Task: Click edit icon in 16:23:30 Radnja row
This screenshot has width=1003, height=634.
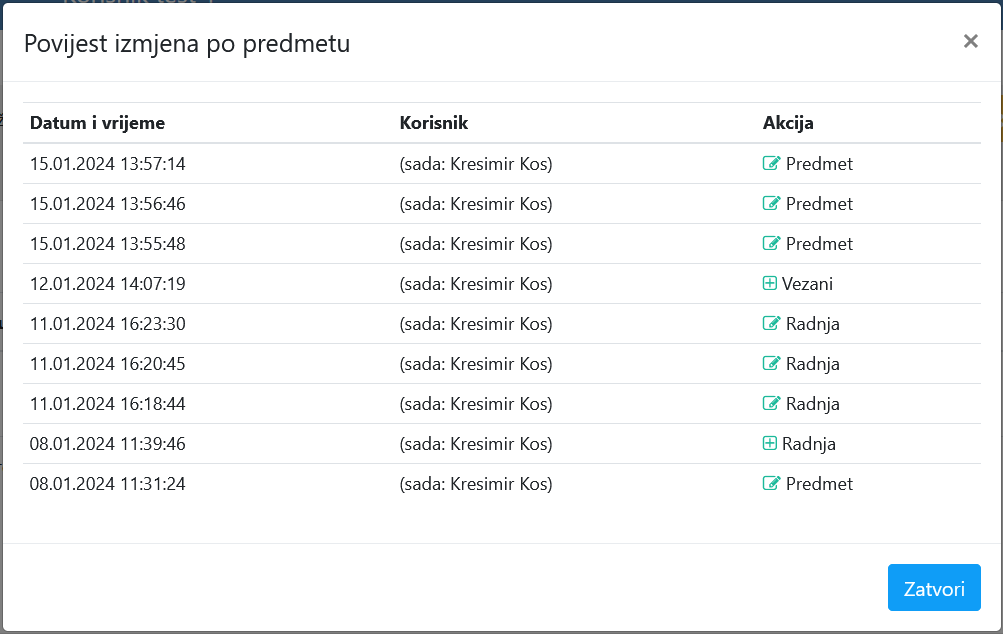Action: click(771, 324)
